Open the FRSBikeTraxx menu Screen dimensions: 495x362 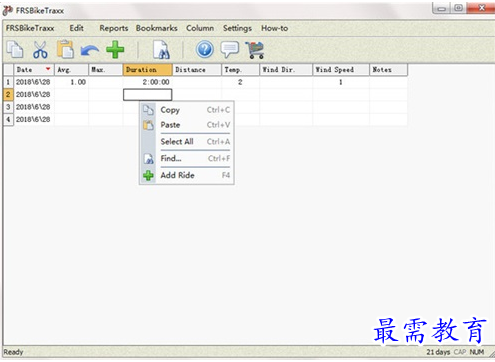(30, 28)
